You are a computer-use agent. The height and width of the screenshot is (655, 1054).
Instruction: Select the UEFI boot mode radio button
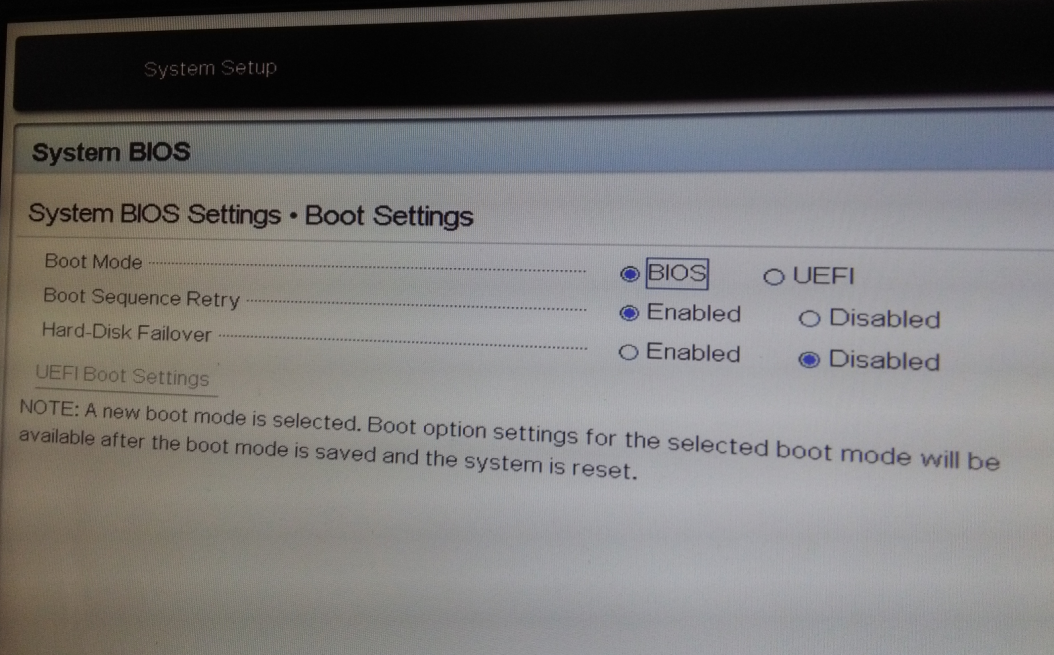pos(774,277)
